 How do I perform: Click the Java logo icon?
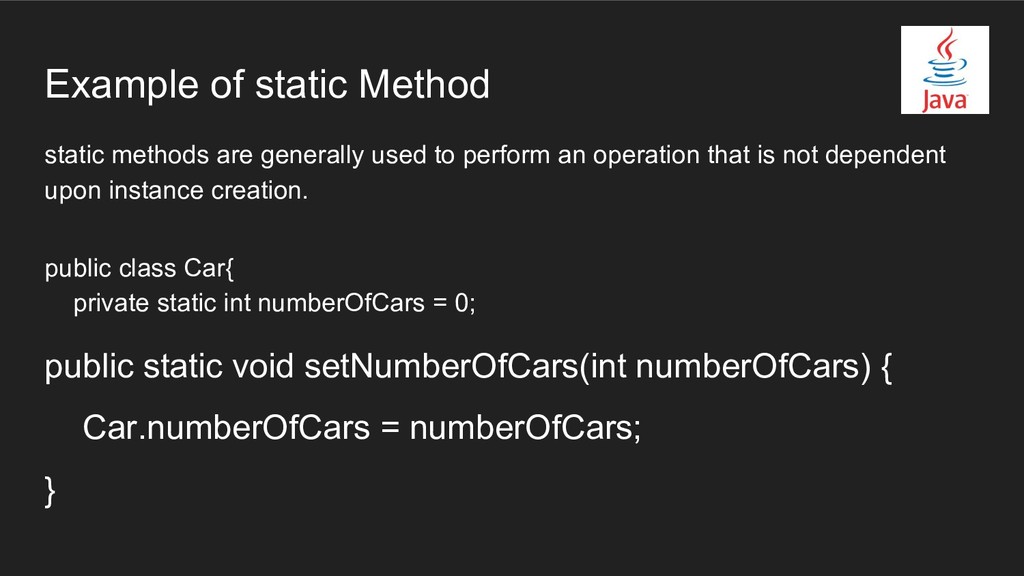(x=944, y=70)
